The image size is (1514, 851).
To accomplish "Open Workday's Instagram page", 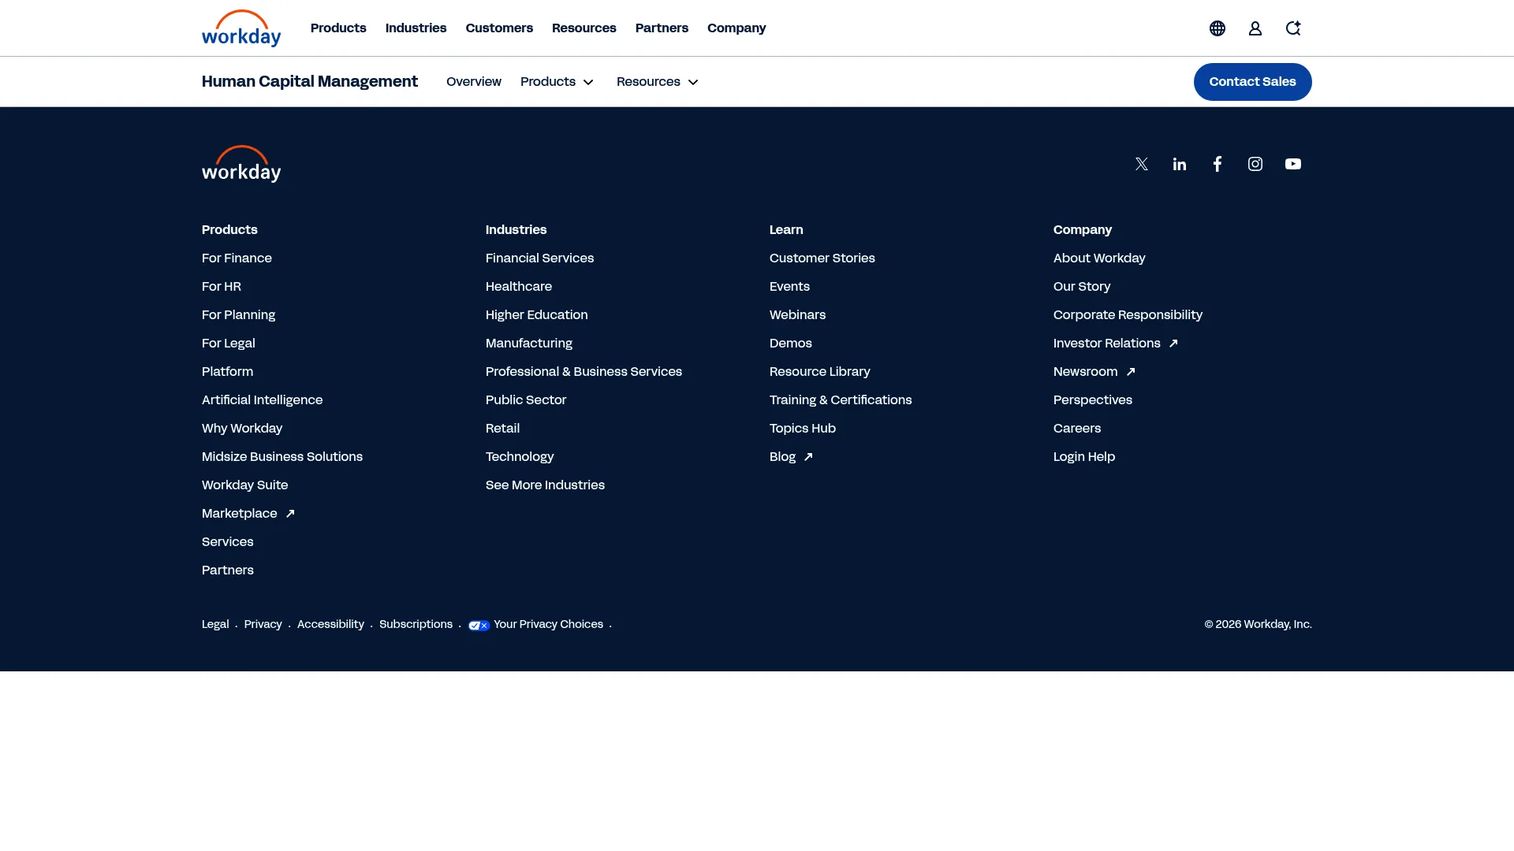I will (1255, 164).
